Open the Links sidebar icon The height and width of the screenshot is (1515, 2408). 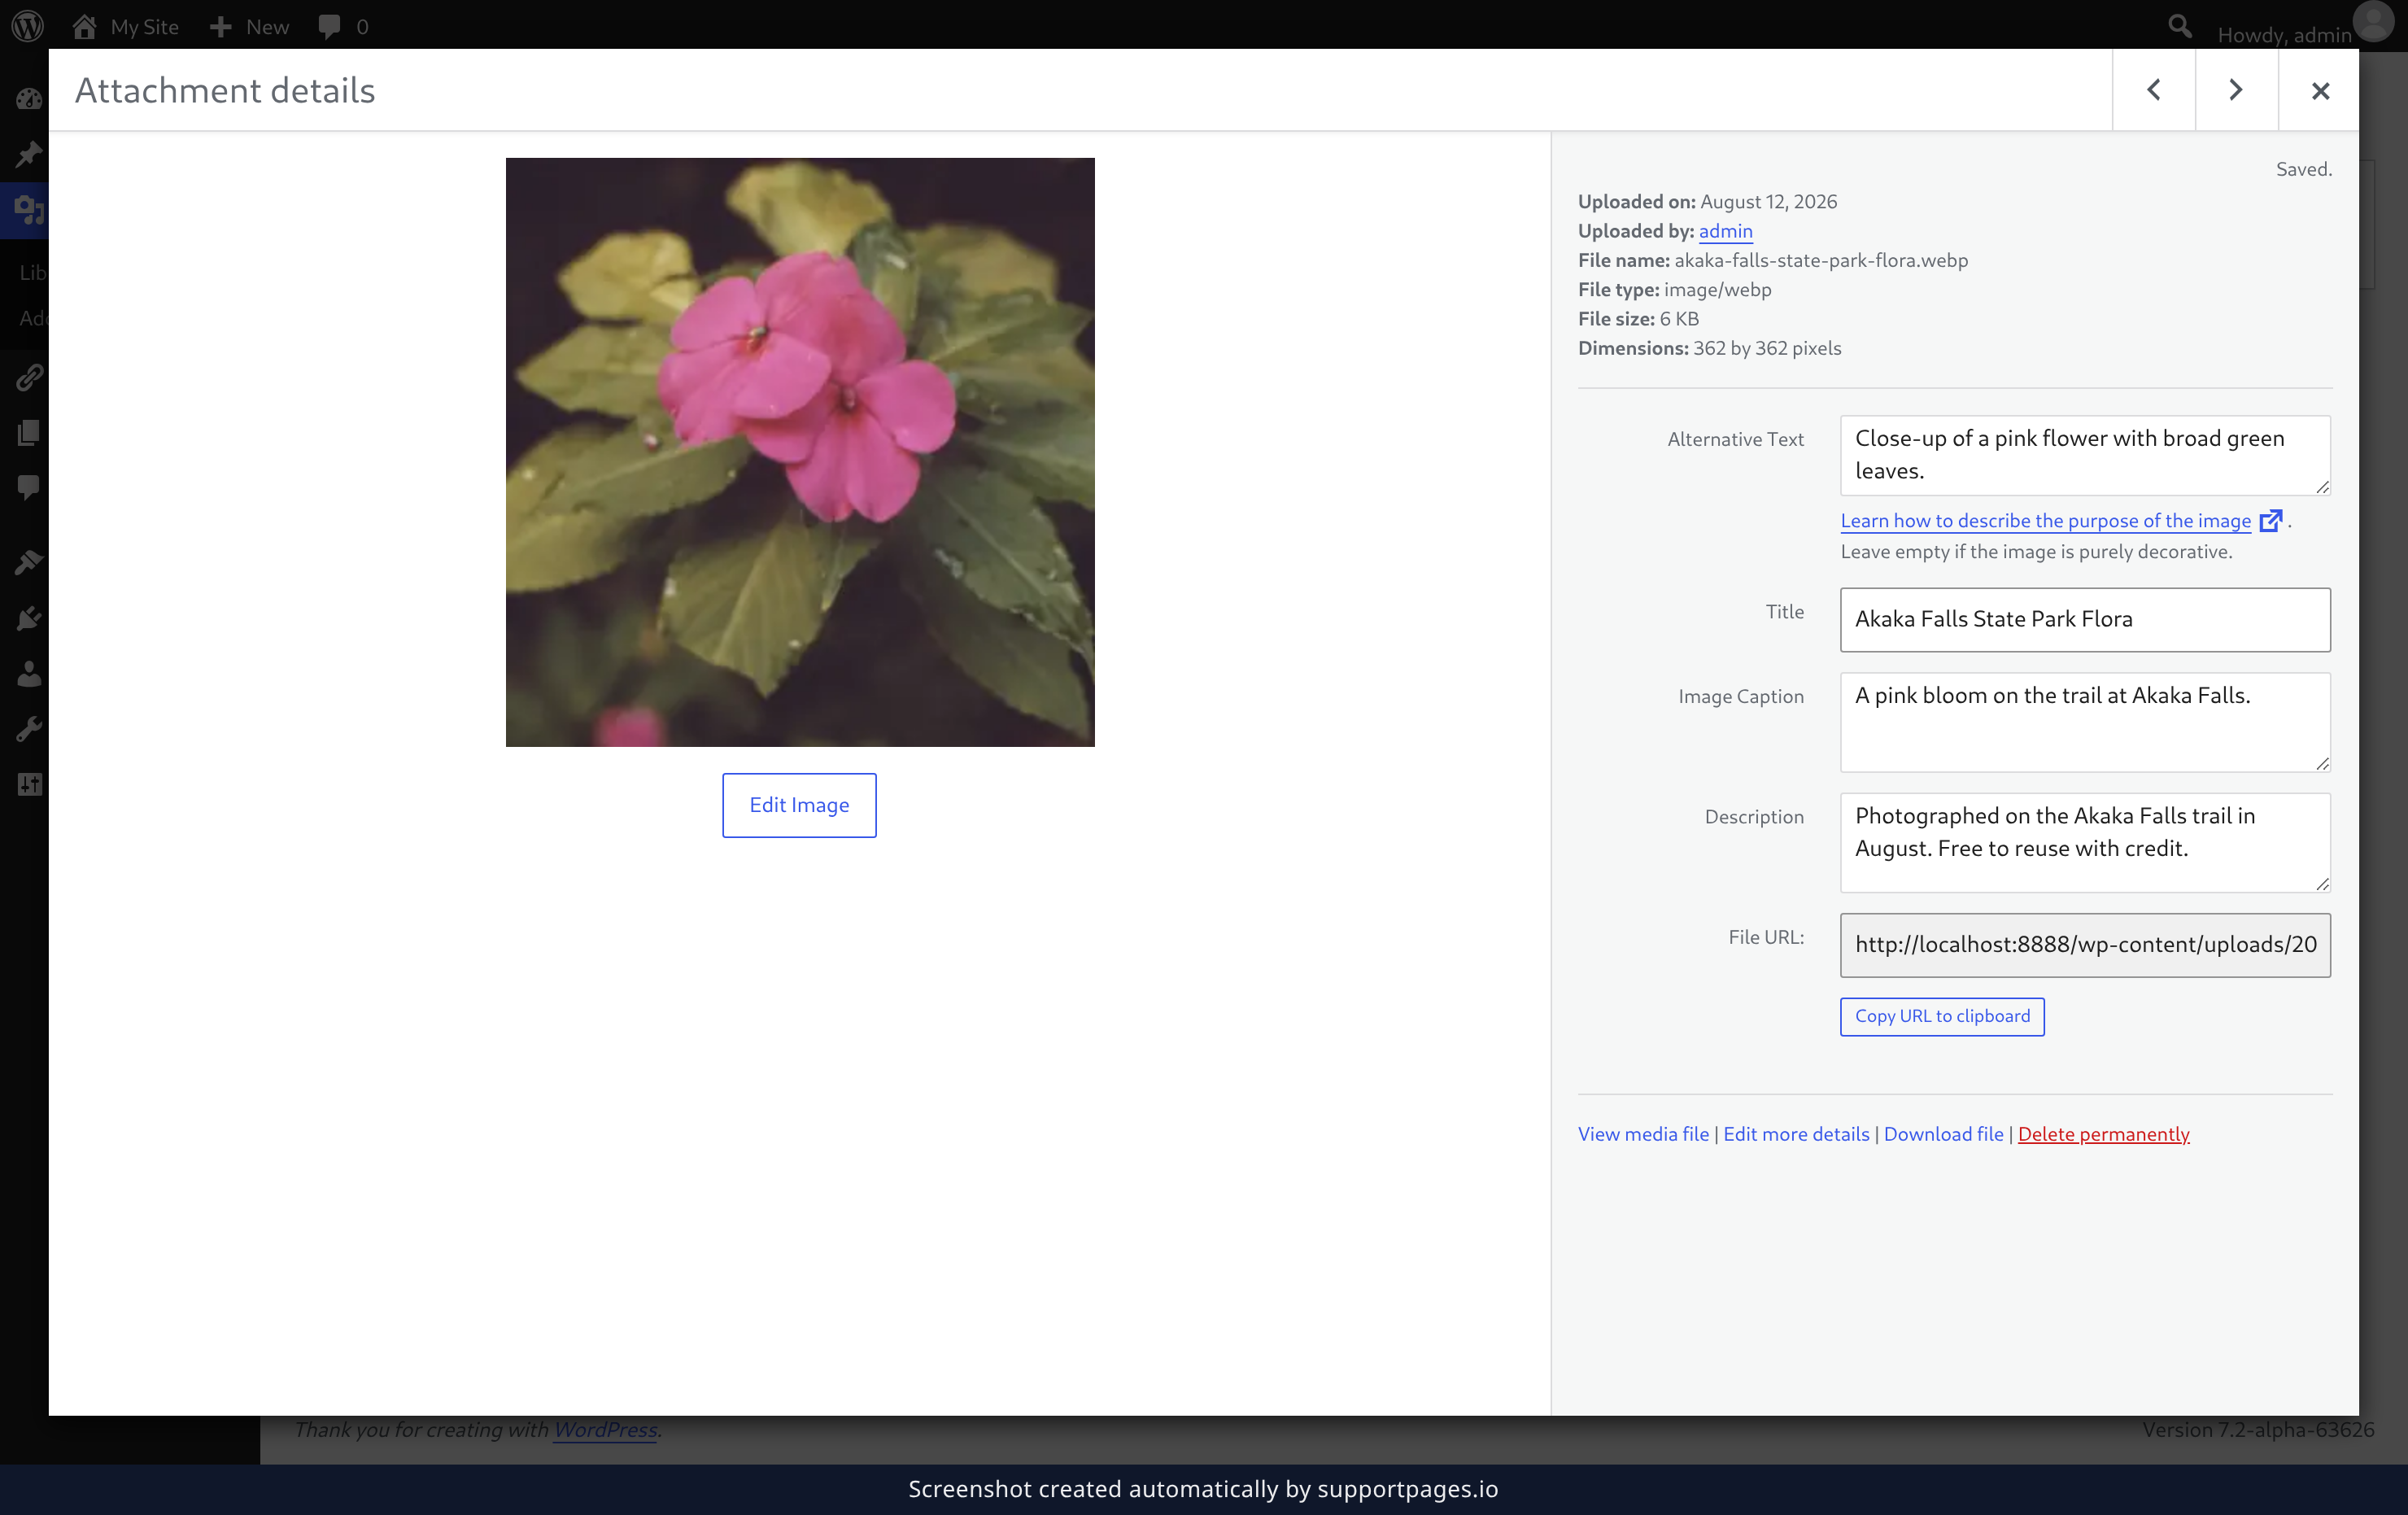(28, 377)
